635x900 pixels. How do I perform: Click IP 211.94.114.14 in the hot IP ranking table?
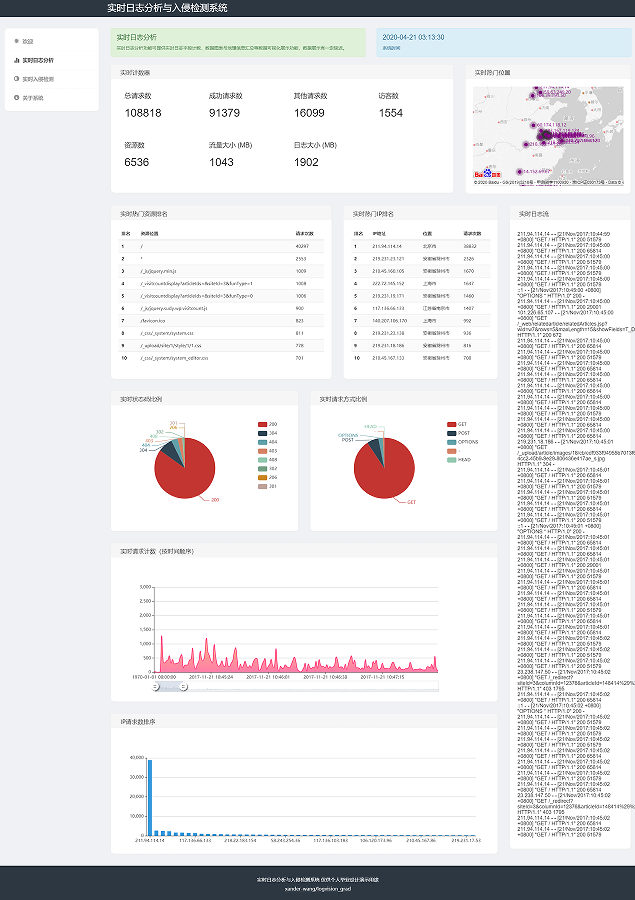(x=387, y=246)
